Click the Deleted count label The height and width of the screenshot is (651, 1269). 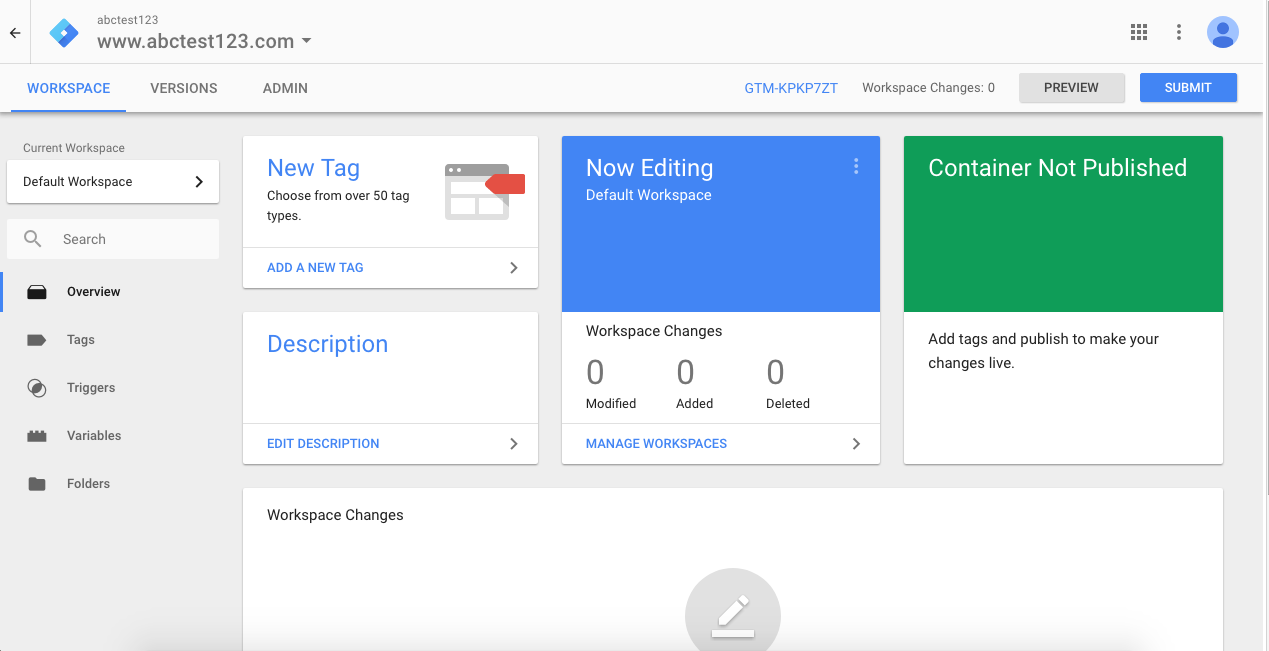[788, 404]
